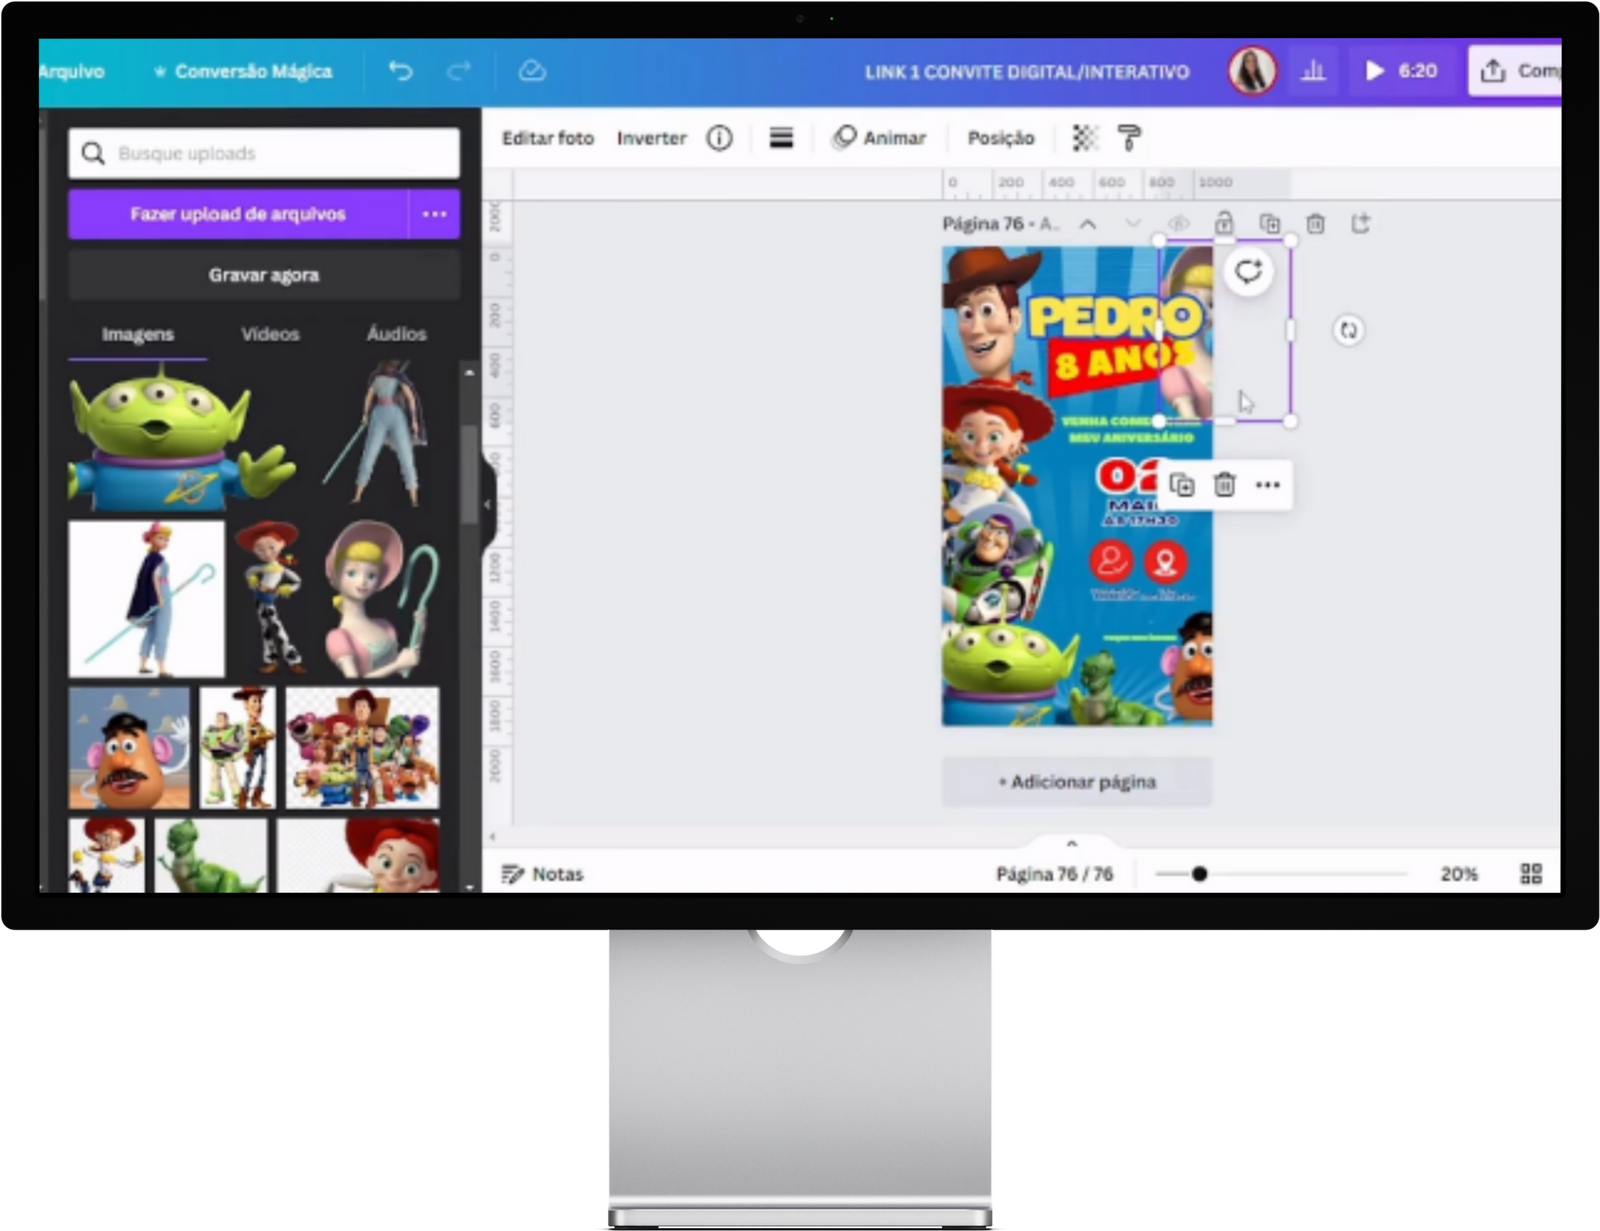Select Toy Story group cast thumbnail
Image resolution: width=1600 pixels, height=1231 pixels.
click(x=362, y=748)
